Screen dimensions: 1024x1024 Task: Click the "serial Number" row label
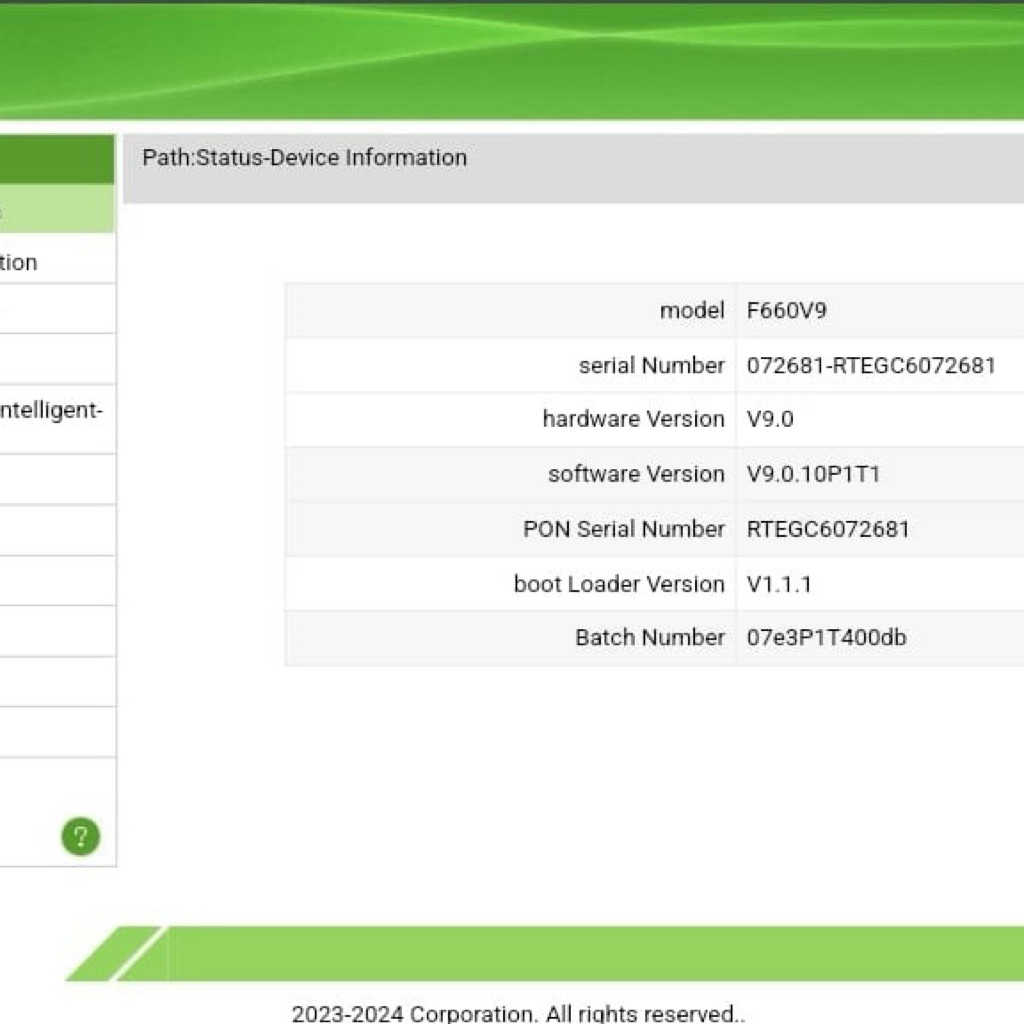[651, 365]
